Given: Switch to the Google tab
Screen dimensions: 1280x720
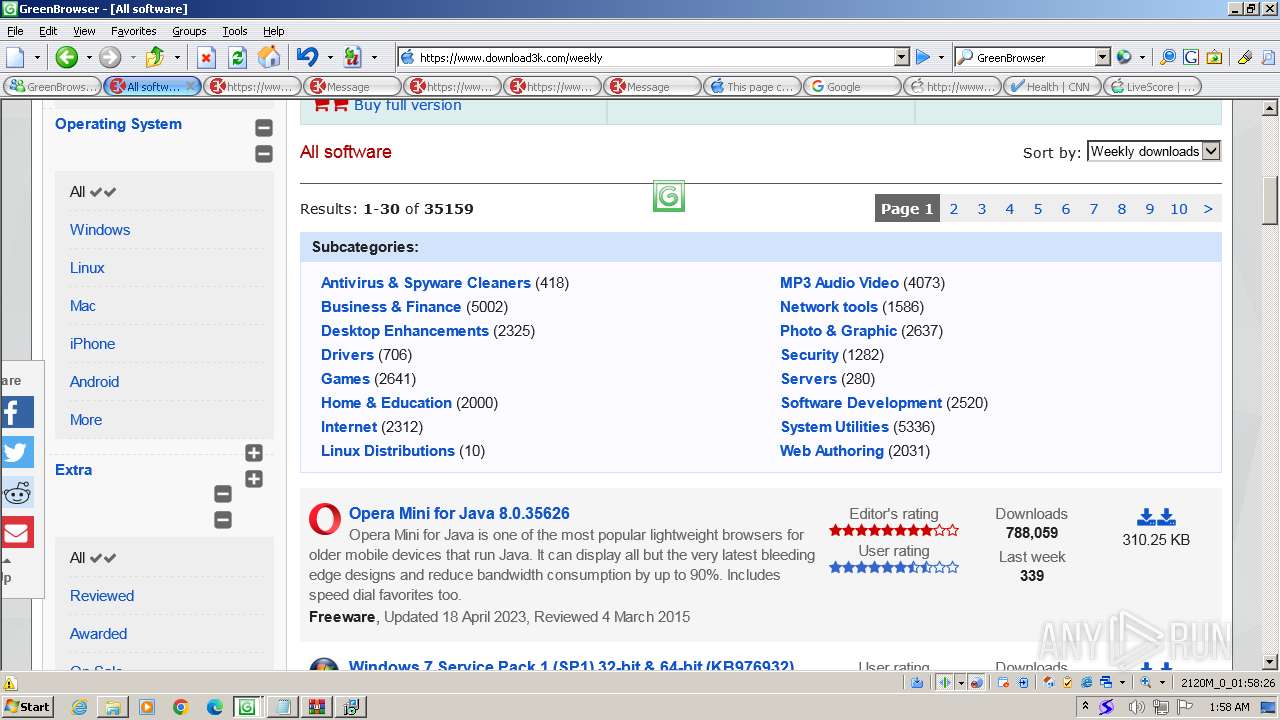Looking at the screenshot, I should pos(852,86).
